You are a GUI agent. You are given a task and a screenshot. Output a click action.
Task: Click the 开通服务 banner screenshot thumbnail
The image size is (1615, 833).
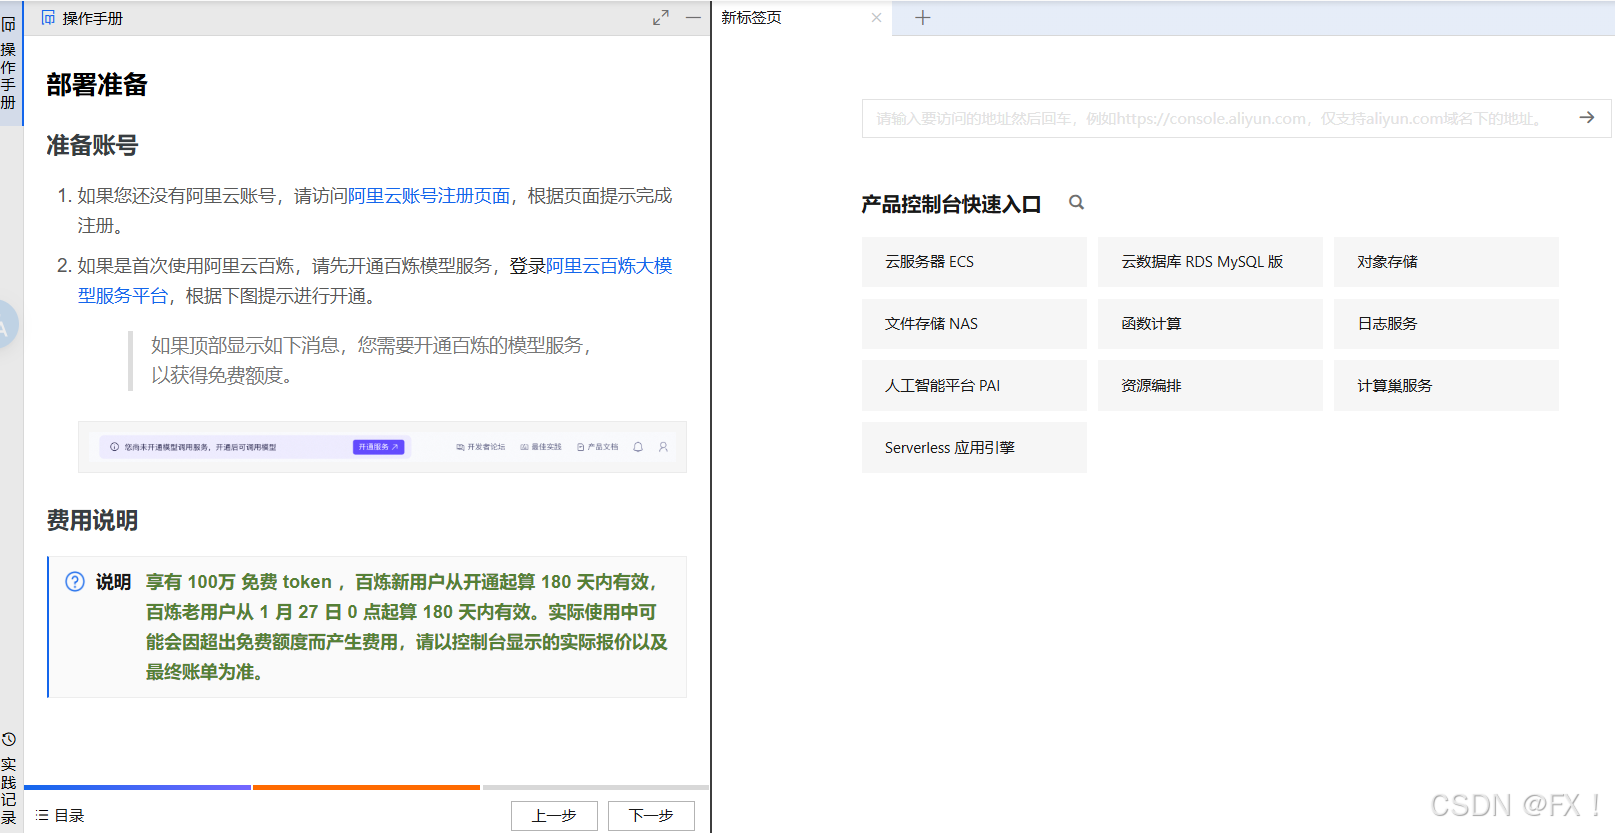click(x=382, y=447)
